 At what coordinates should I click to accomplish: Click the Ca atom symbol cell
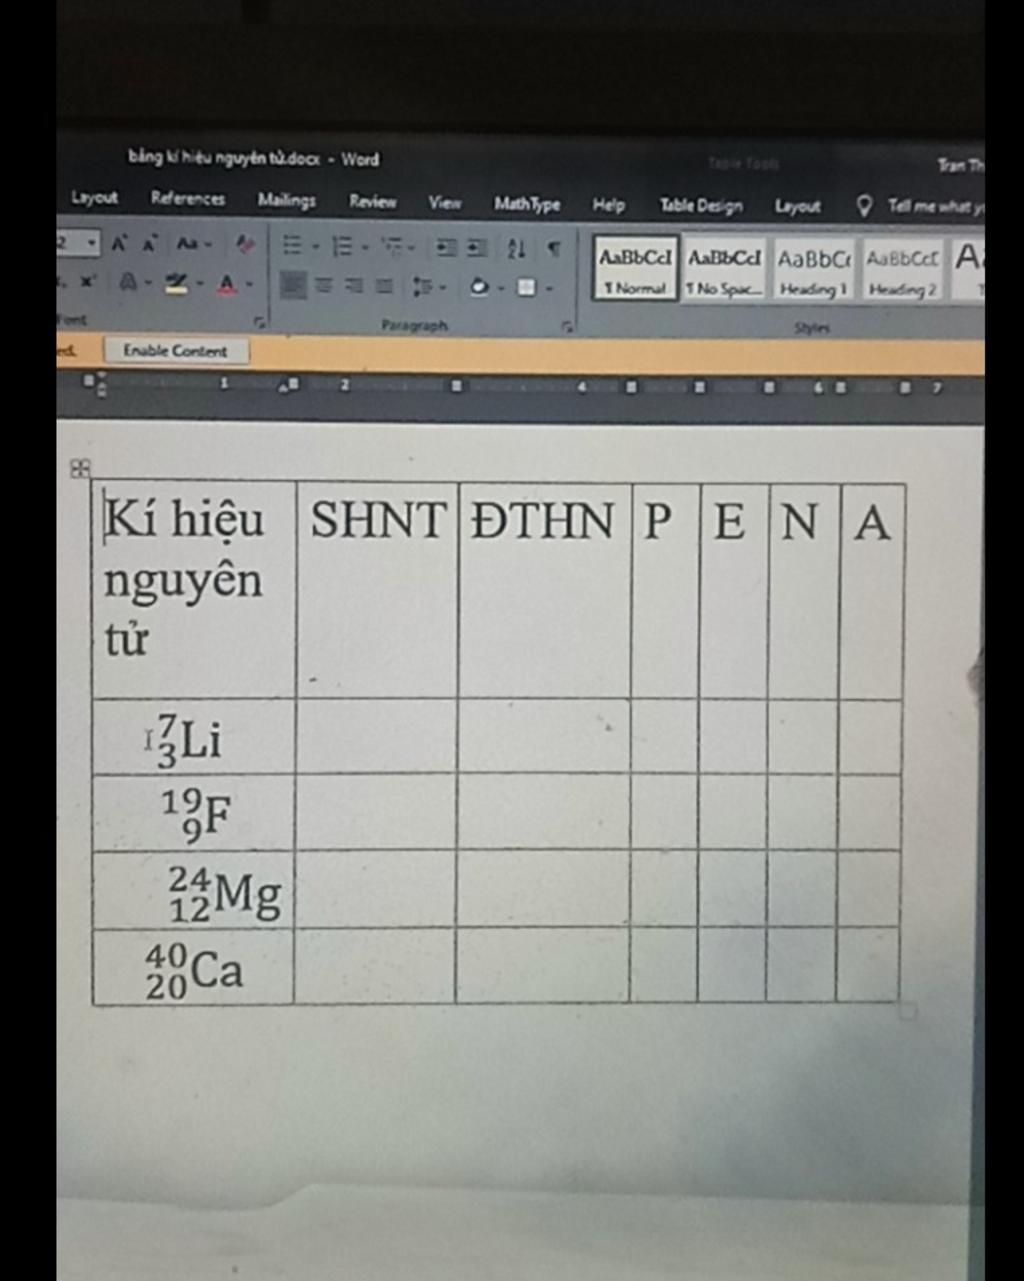coord(194,967)
